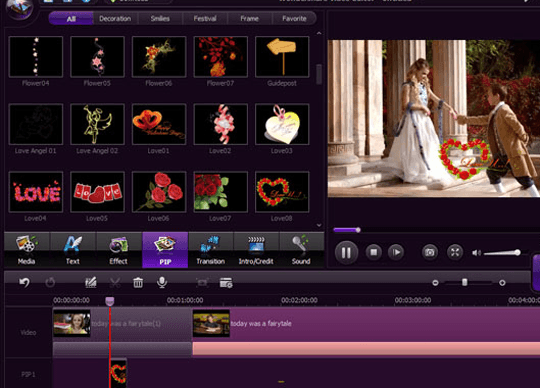Click the 00:03:00:00 ruler mark
Image resolution: width=540 pixels, height=388 pixels.
click(413, 300)
